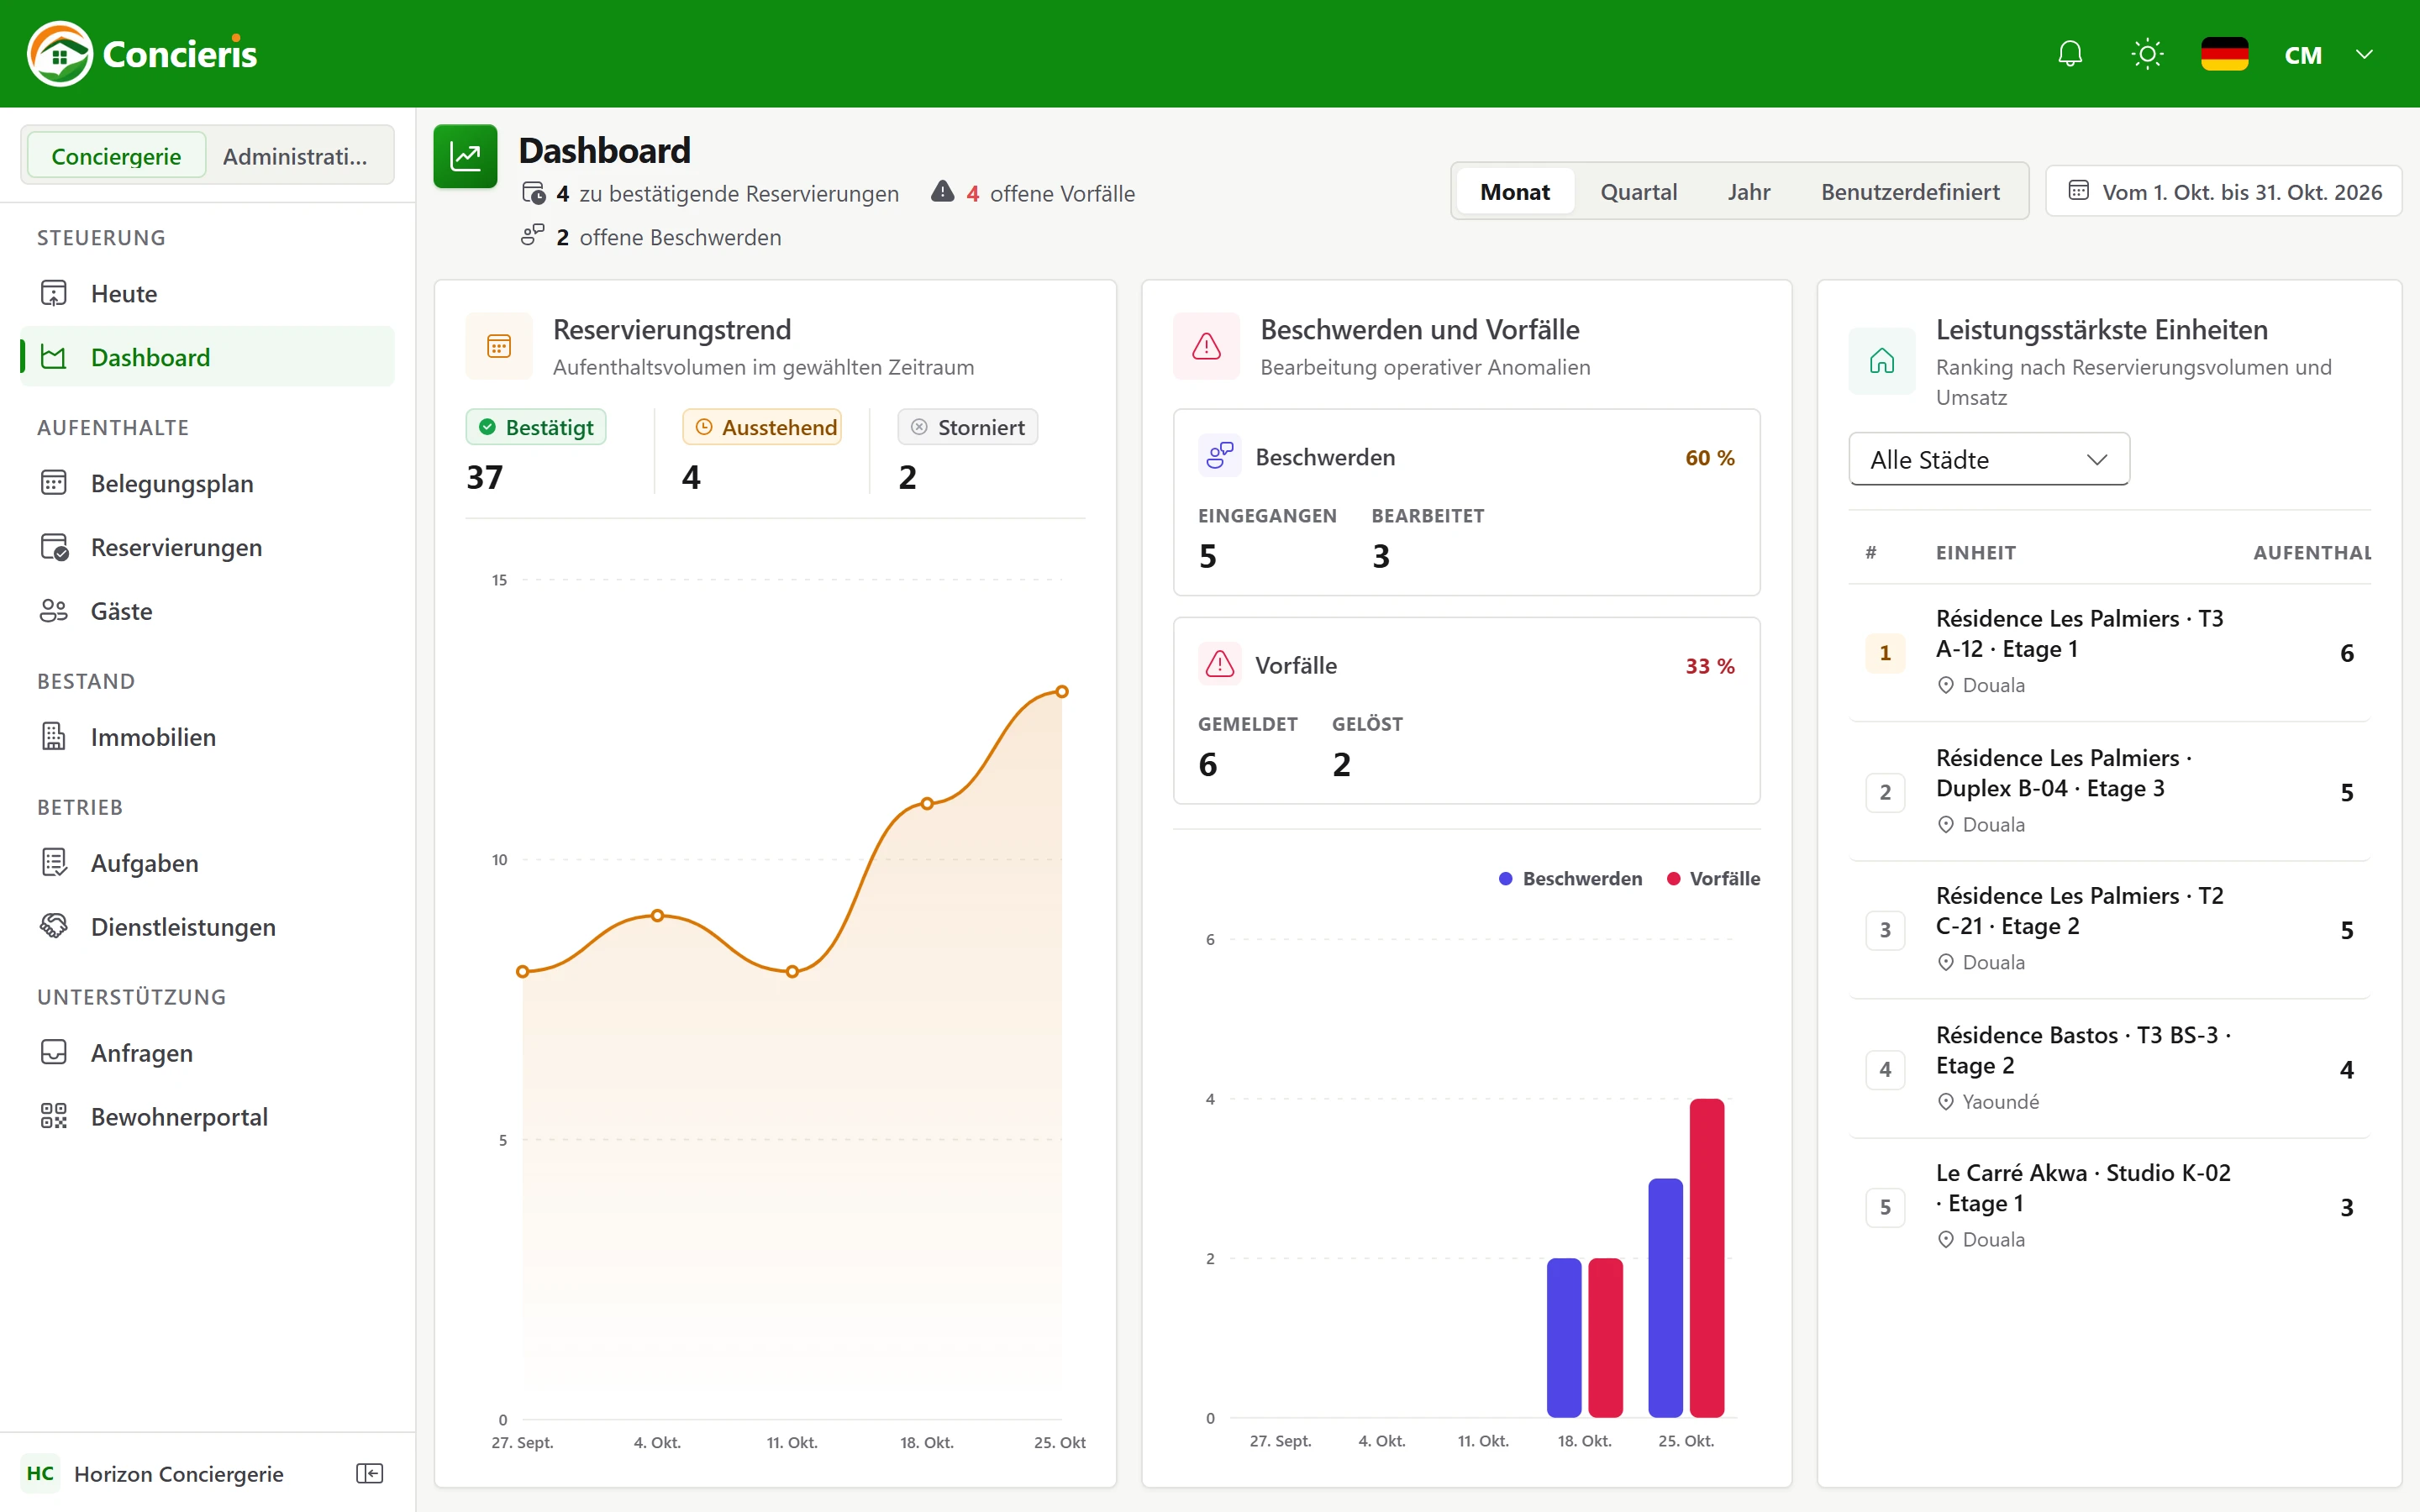Open Reservierungen in the sidebar

[x=207, y=547]
